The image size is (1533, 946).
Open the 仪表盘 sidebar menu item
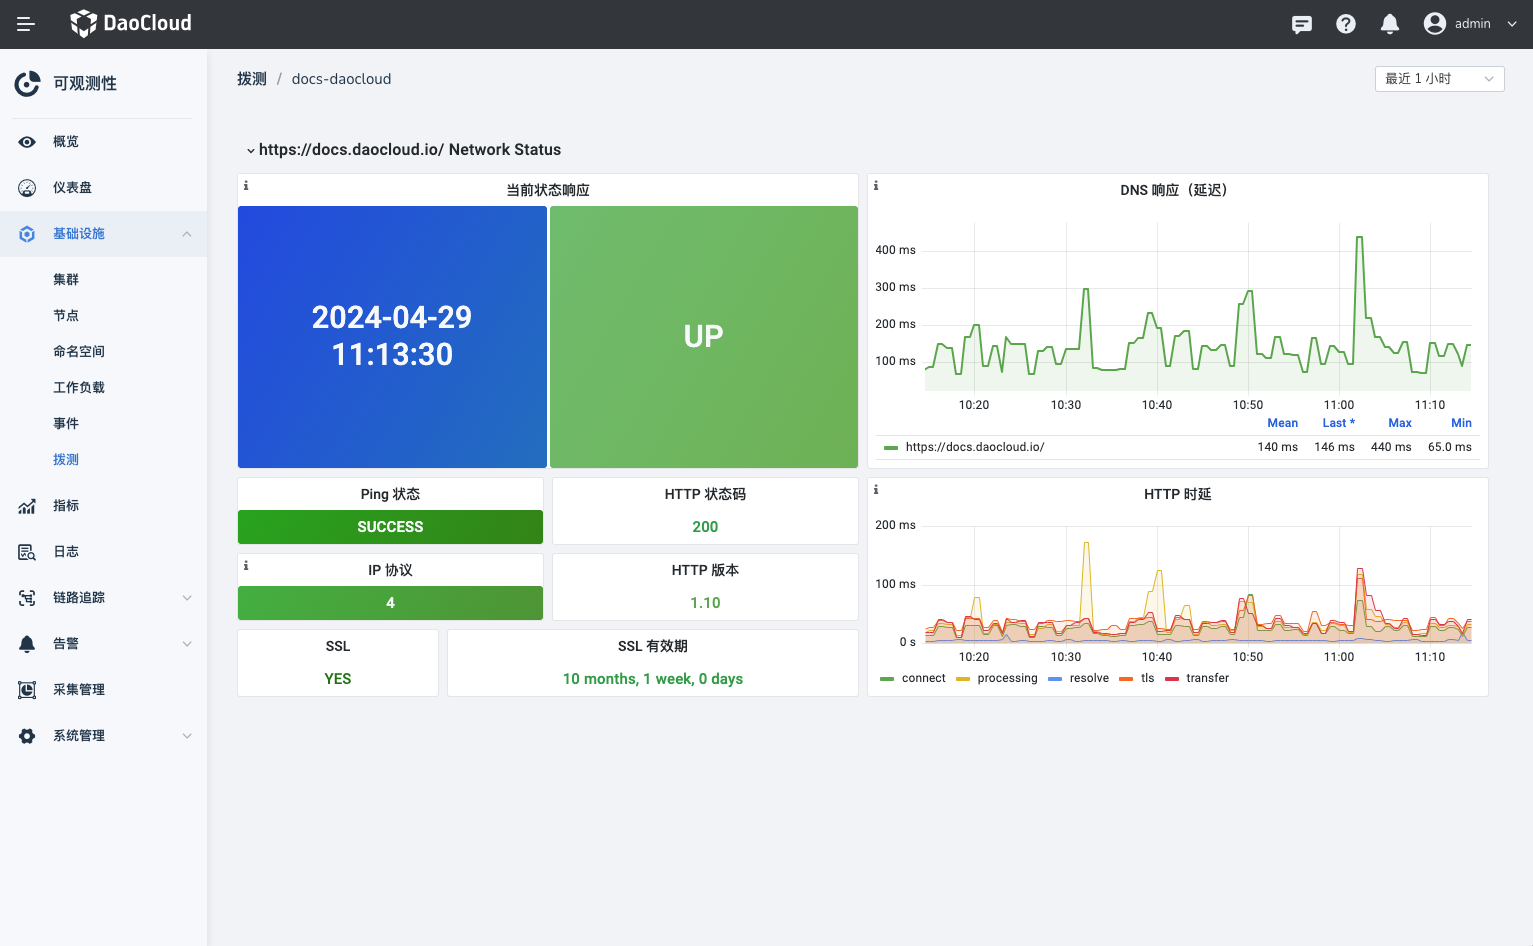click(x=72, y=188)
